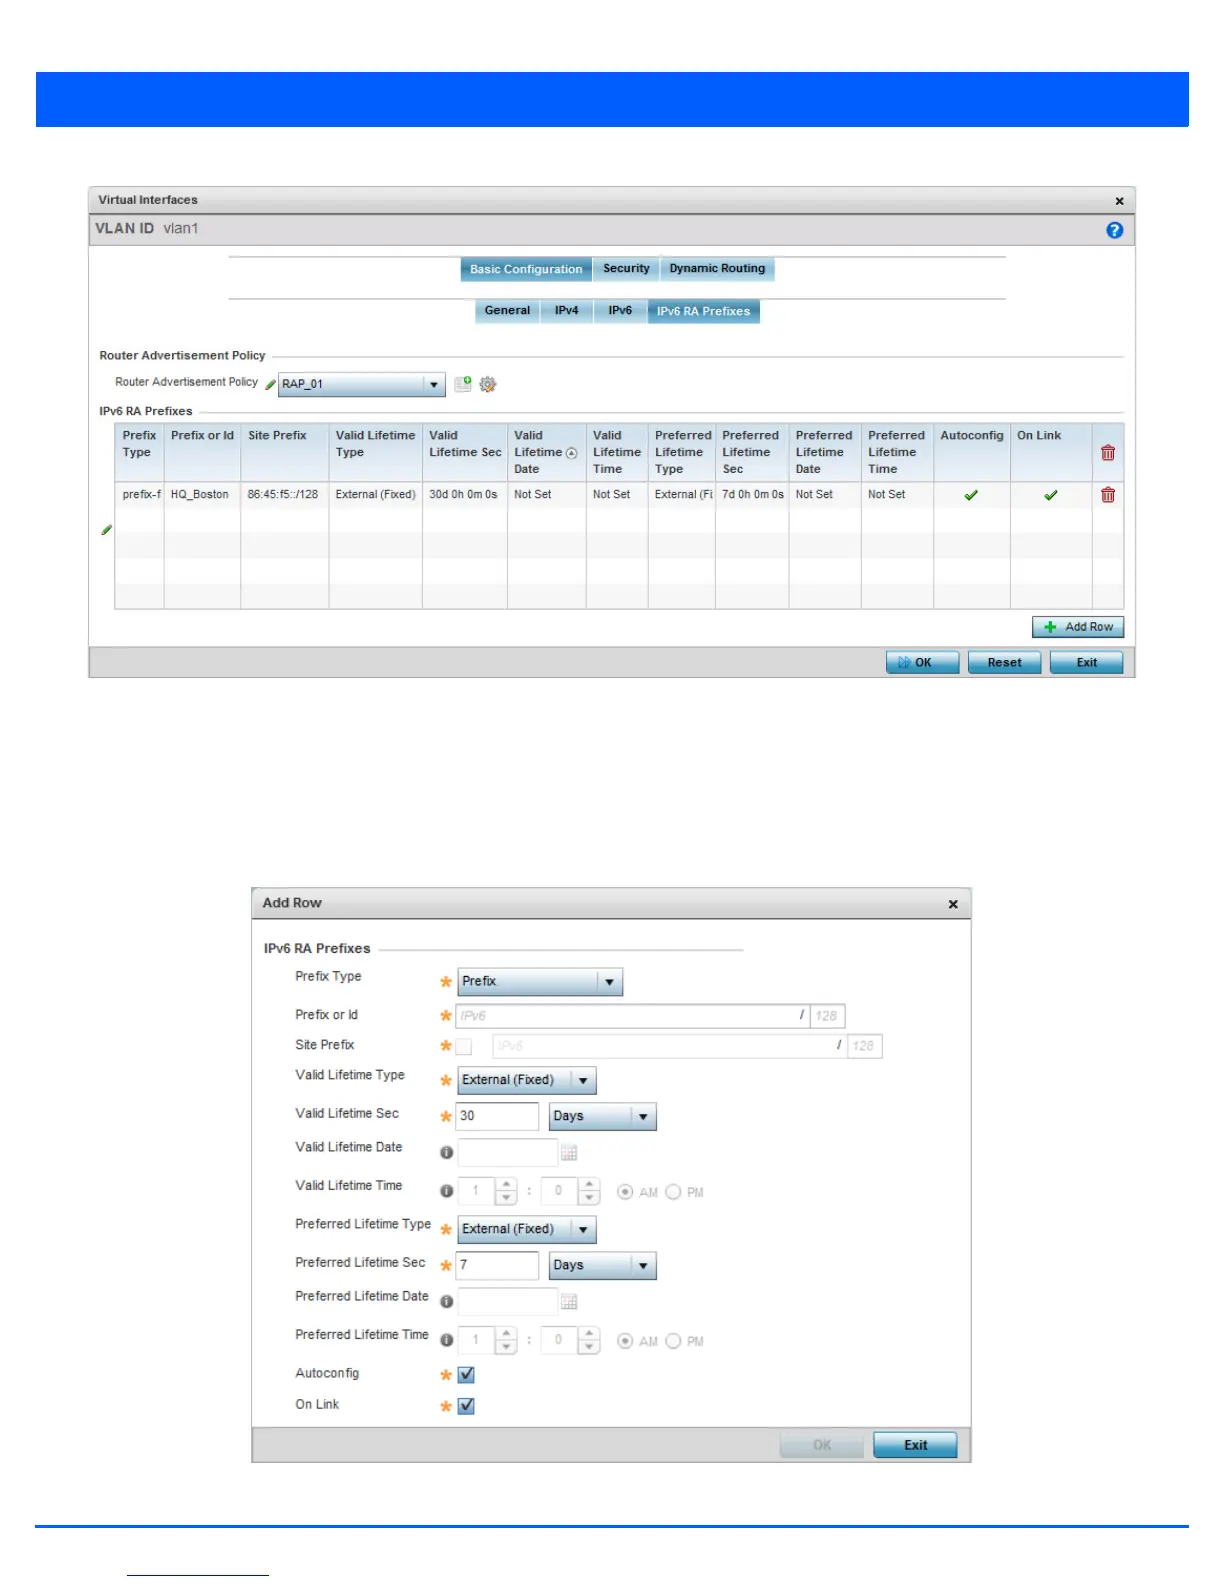1224x1584 pixels.
Task: Click the pencil edit icon beside table
Action: (x=106, y=530)
